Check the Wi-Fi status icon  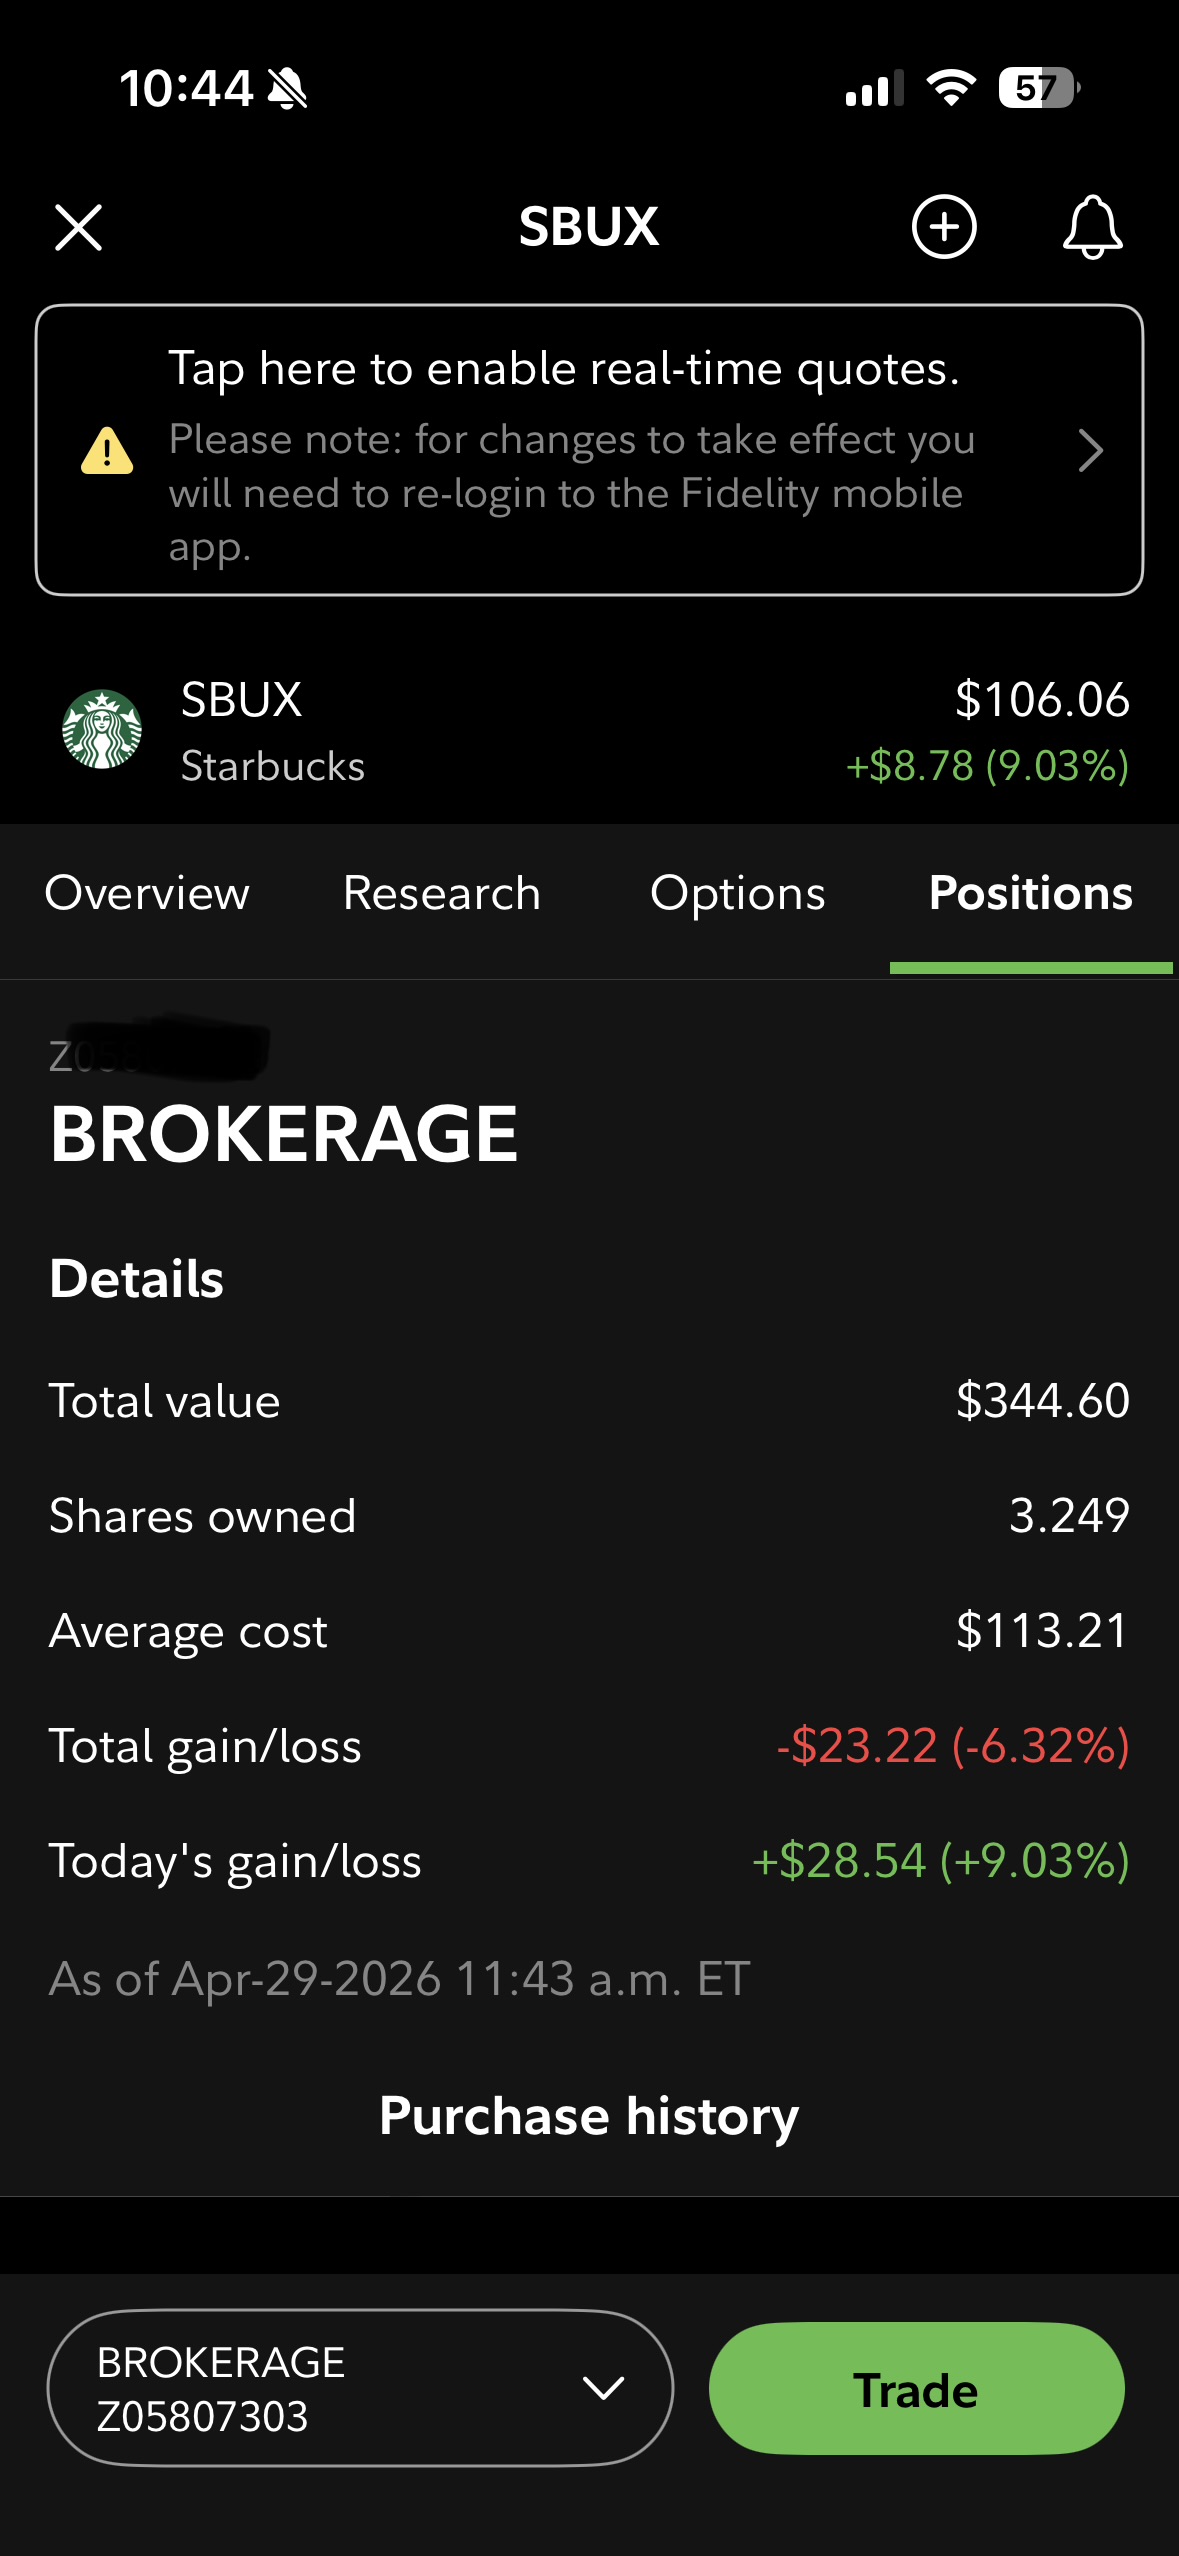pyautogui.click(x=951, y=88)
